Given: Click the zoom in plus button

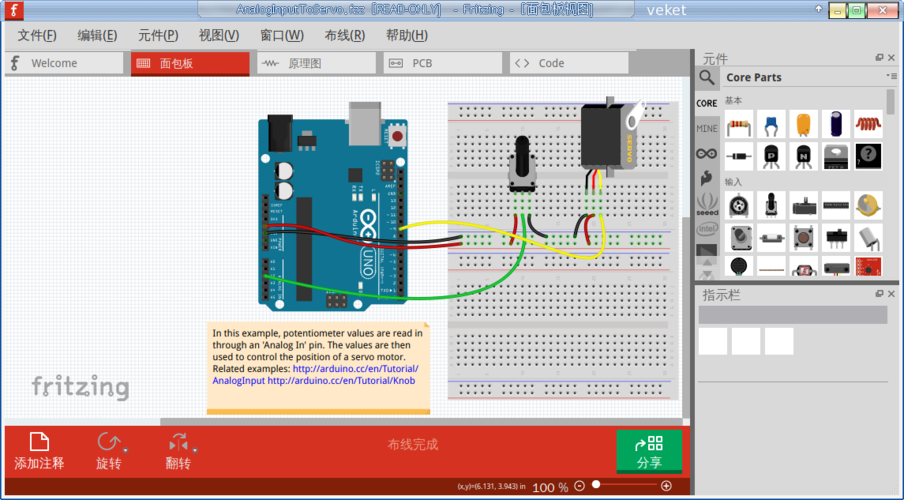Looking at the screenshot, I should point(666,486).
